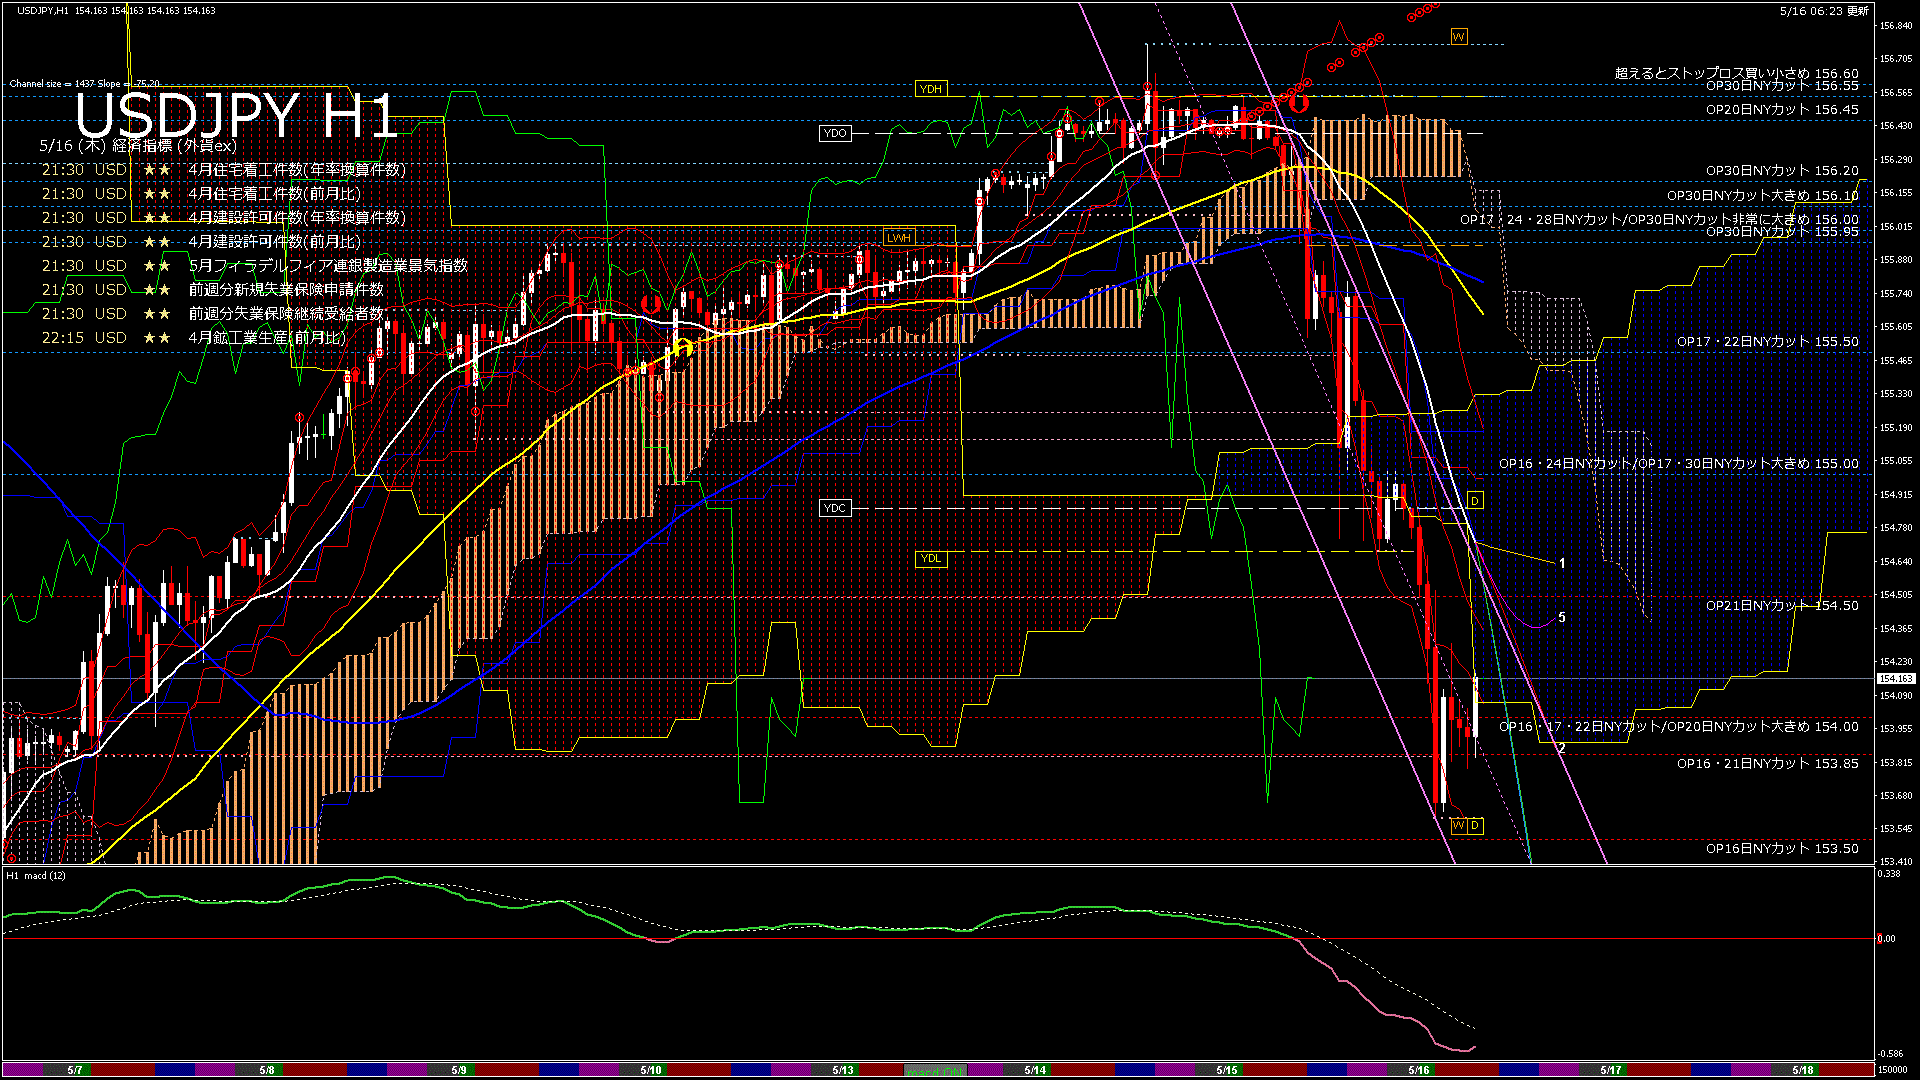This screenshot has height=1080, width=1920.
Task: Click the current price tag 154.163
Action: (1896, 679)
